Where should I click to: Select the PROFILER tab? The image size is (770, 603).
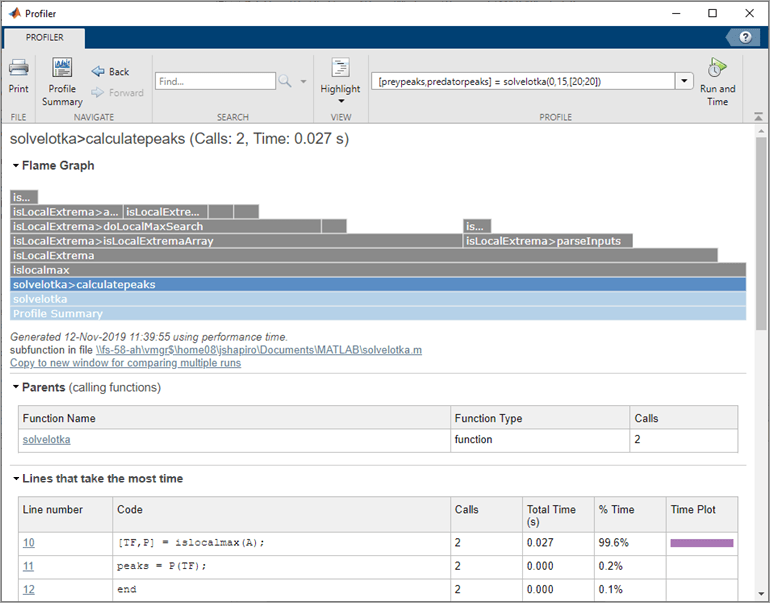[44, 38]
